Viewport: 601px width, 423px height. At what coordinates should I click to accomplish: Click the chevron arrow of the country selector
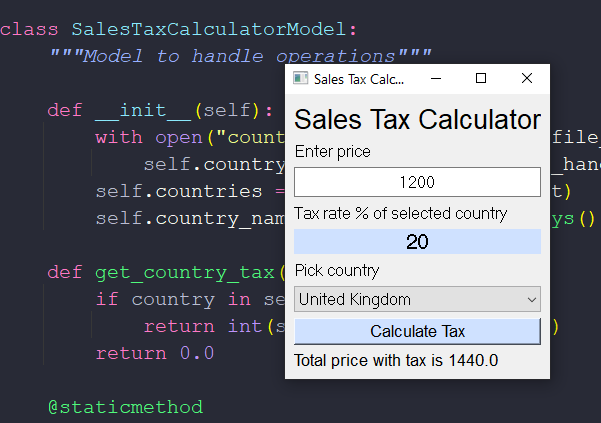coord(529,299)
